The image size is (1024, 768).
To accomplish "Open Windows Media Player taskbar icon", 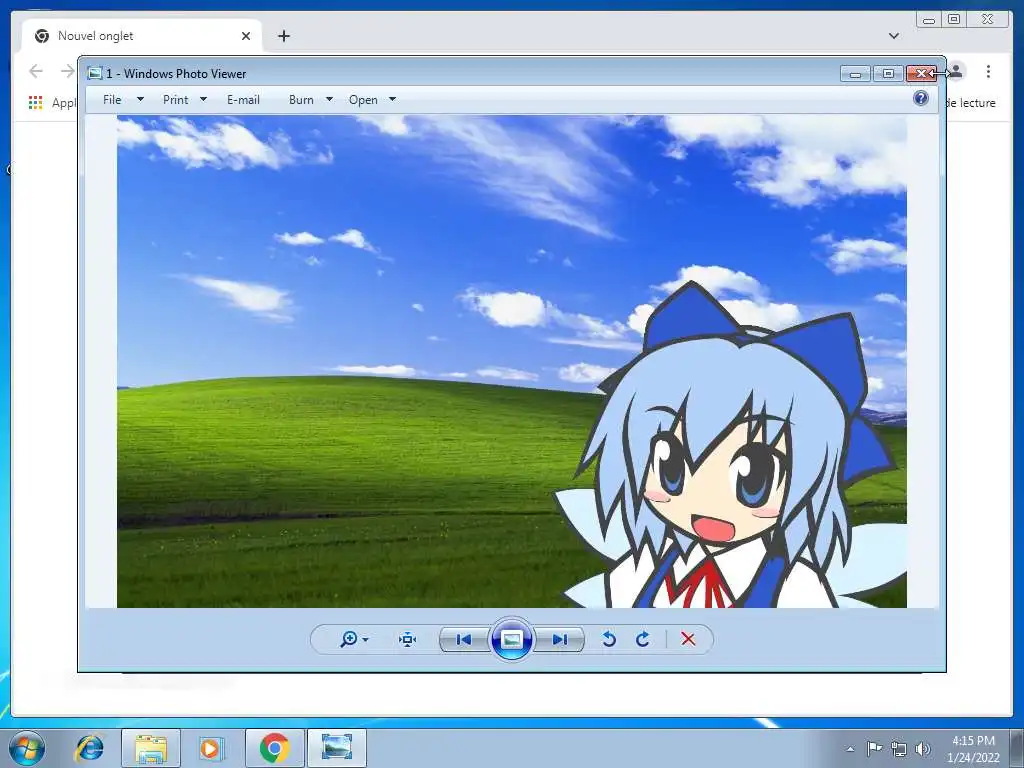I will tap(210, 748).
